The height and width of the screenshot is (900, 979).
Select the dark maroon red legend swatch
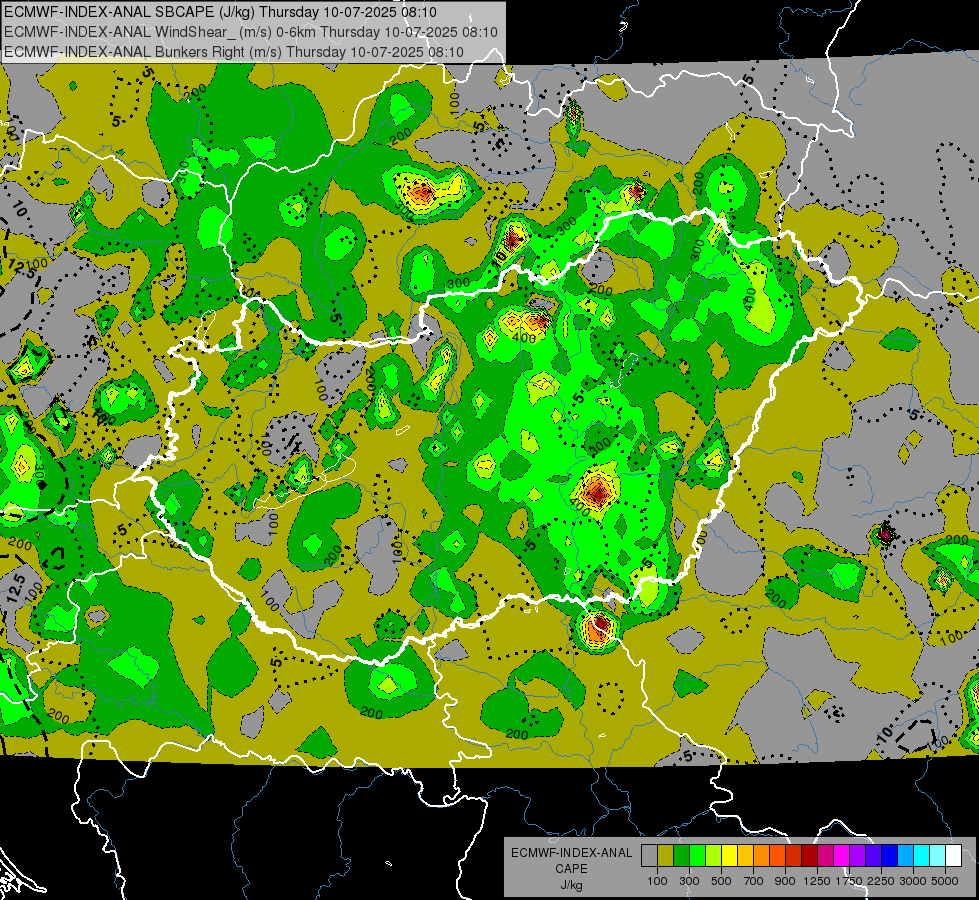click(x=809, y=856)
